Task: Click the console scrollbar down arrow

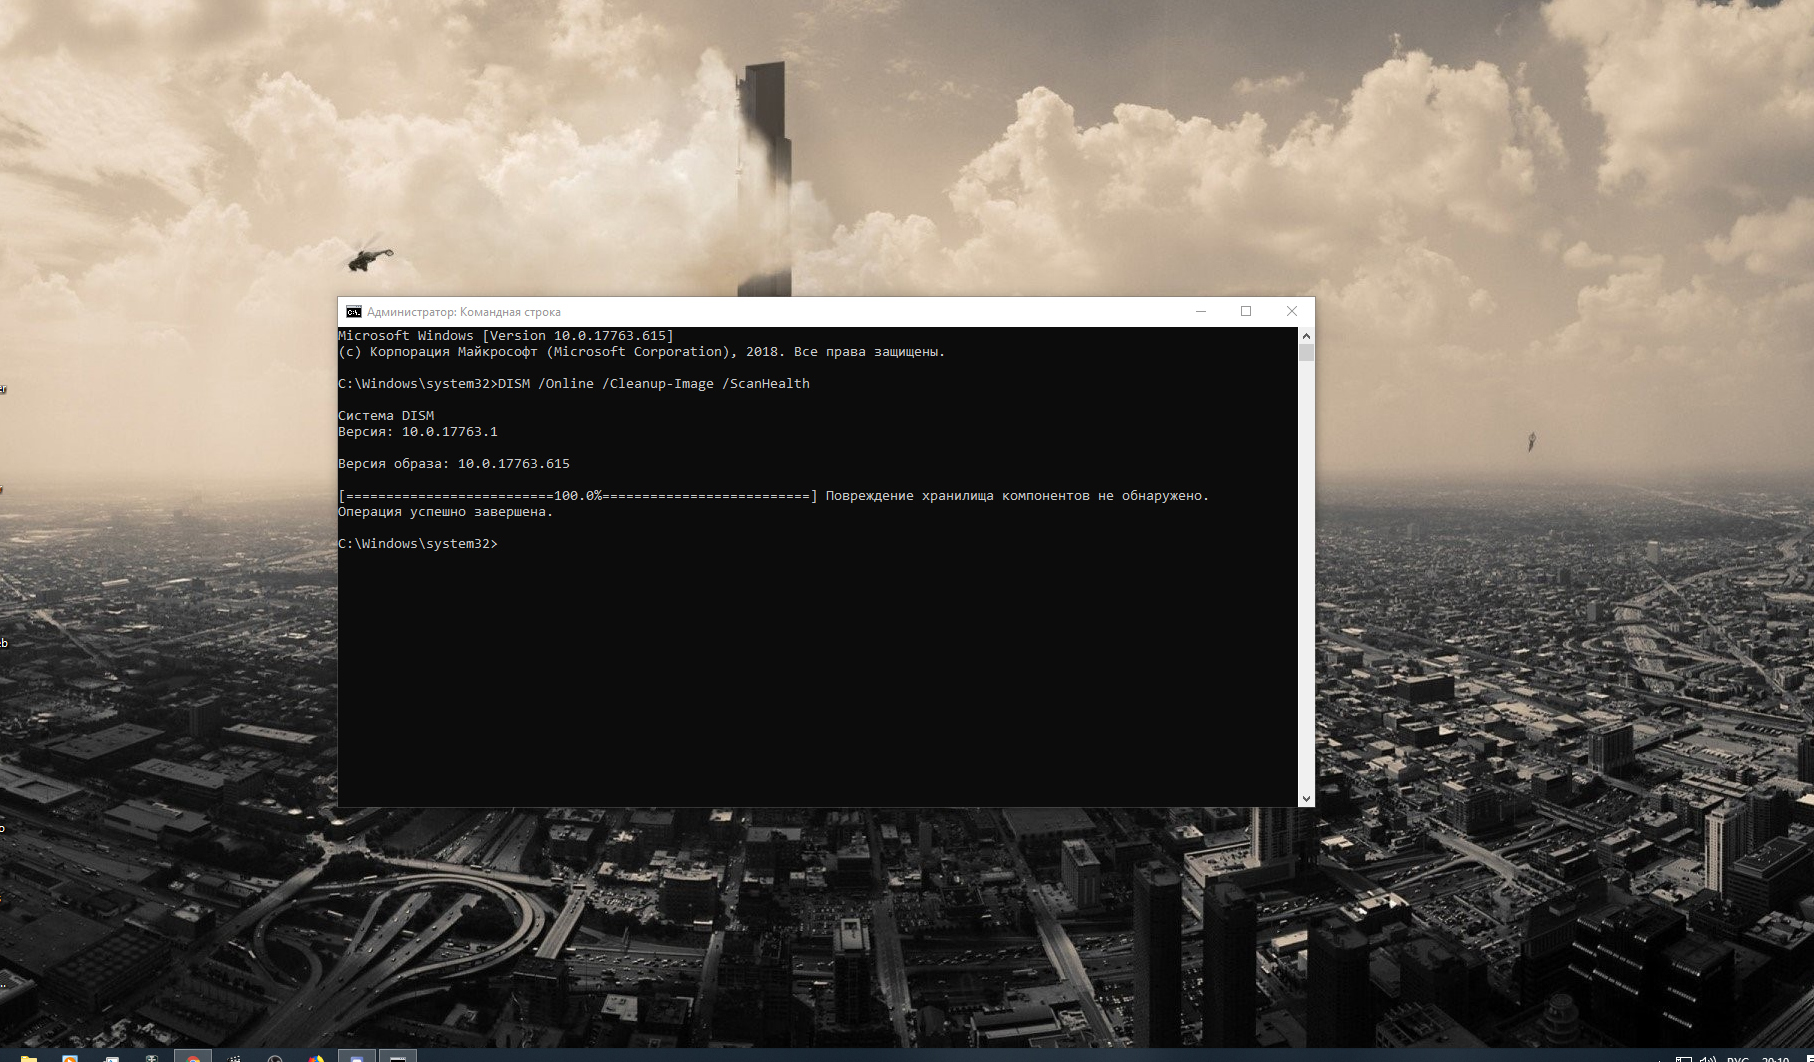Action: coord(1306,798)
